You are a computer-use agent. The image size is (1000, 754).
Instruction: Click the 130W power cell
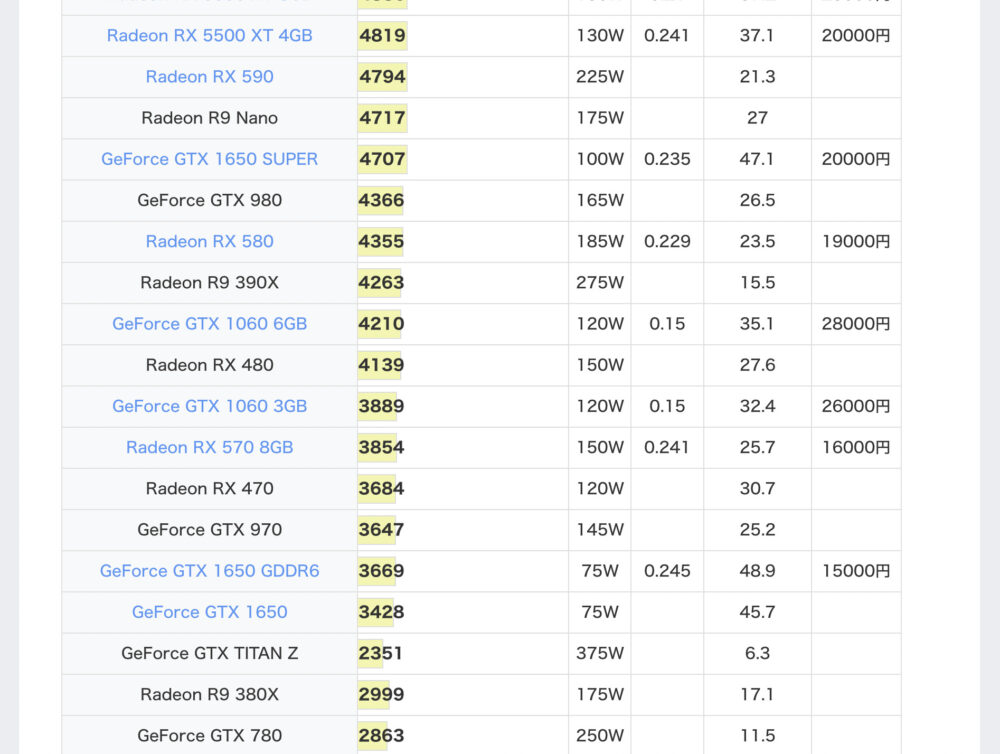[599, 36]
